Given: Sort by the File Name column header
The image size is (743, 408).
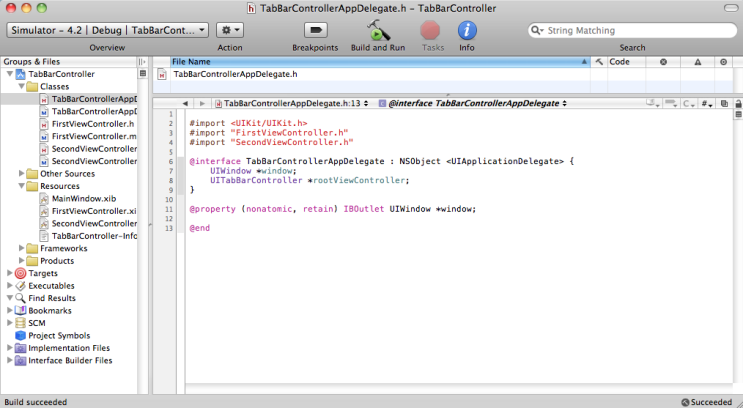Looking at the screenshot, I should [x=380, y=62].
